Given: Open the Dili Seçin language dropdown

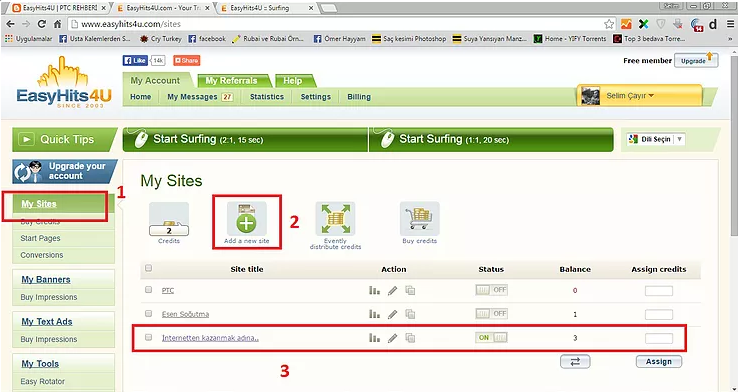Looking at the screenshot, I should point(656,139).
